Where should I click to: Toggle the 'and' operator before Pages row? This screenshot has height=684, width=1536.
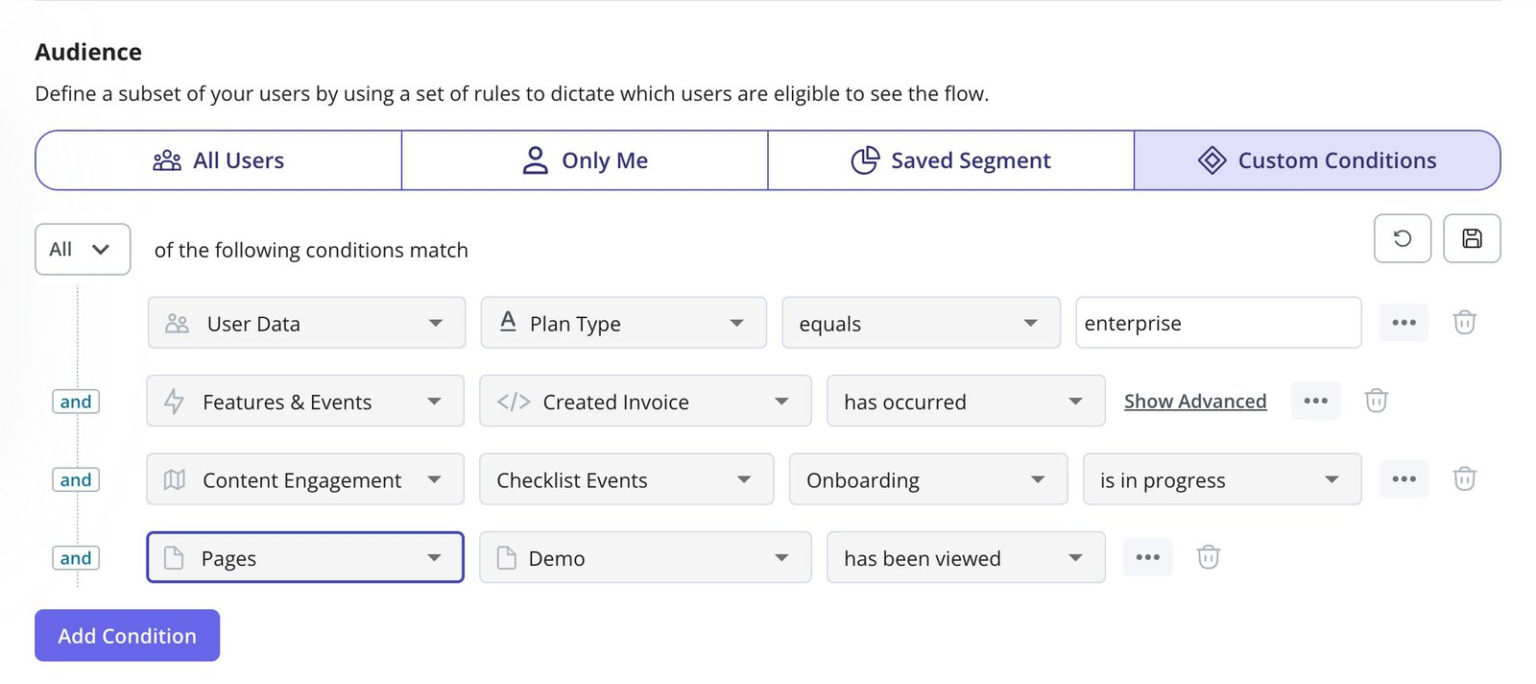(x=76, y=558)
